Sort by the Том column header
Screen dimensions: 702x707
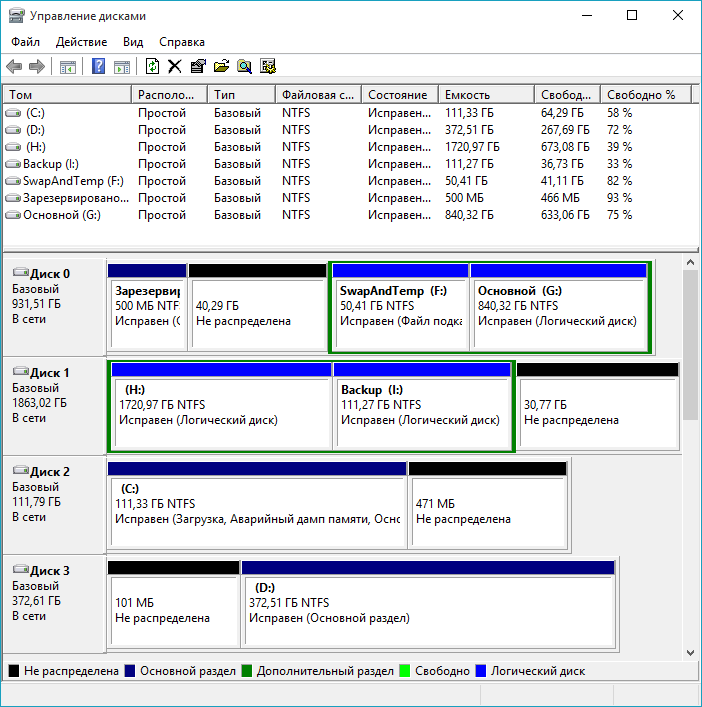[67, 95]
